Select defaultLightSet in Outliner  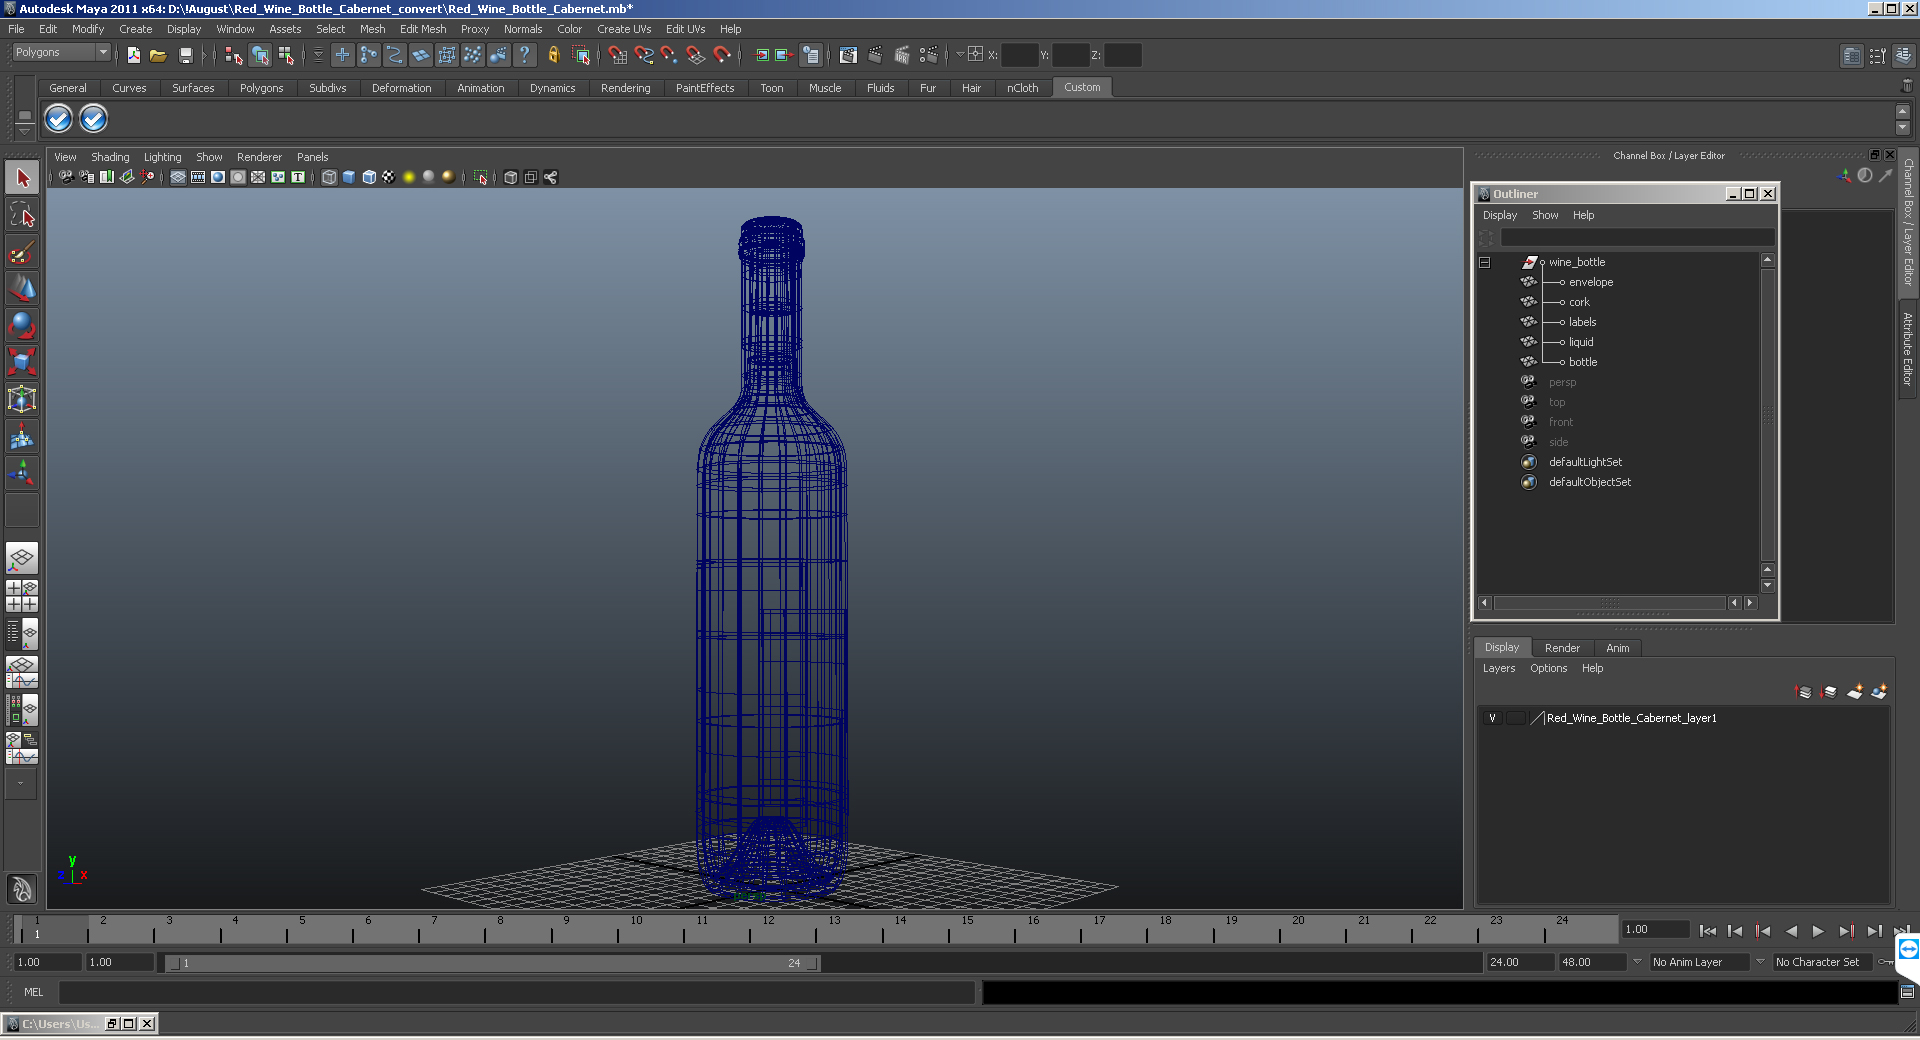click(x=1585, y=462)
